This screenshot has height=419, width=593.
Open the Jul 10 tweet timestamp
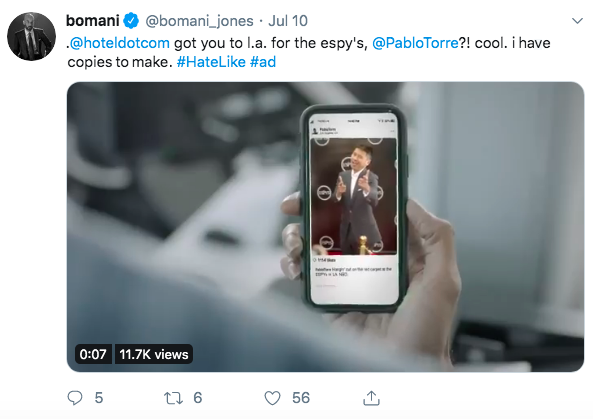pos(288,21)
